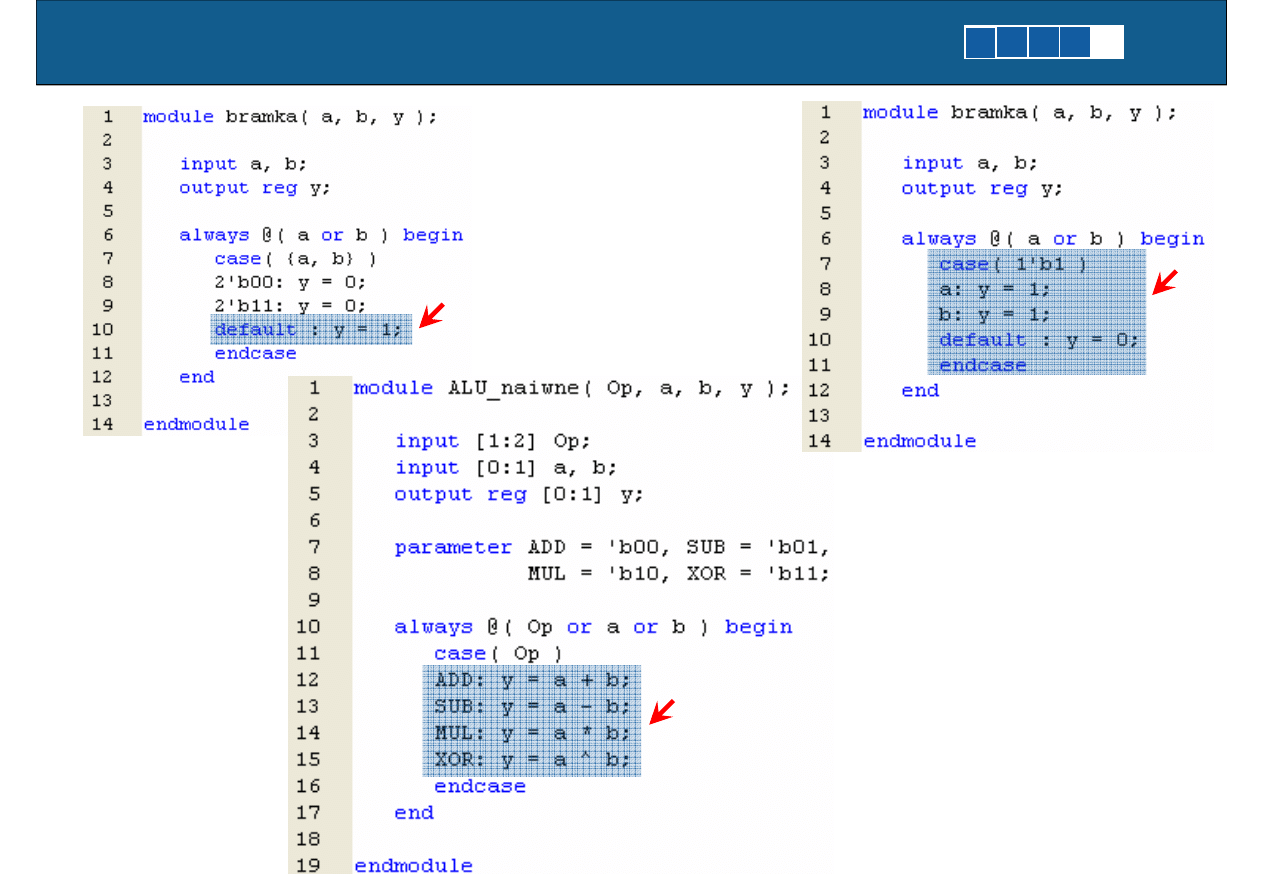Click the white square in header progress indicator
The width and height of the screenshot is (1263, 893).
[x=1107, y=43]
